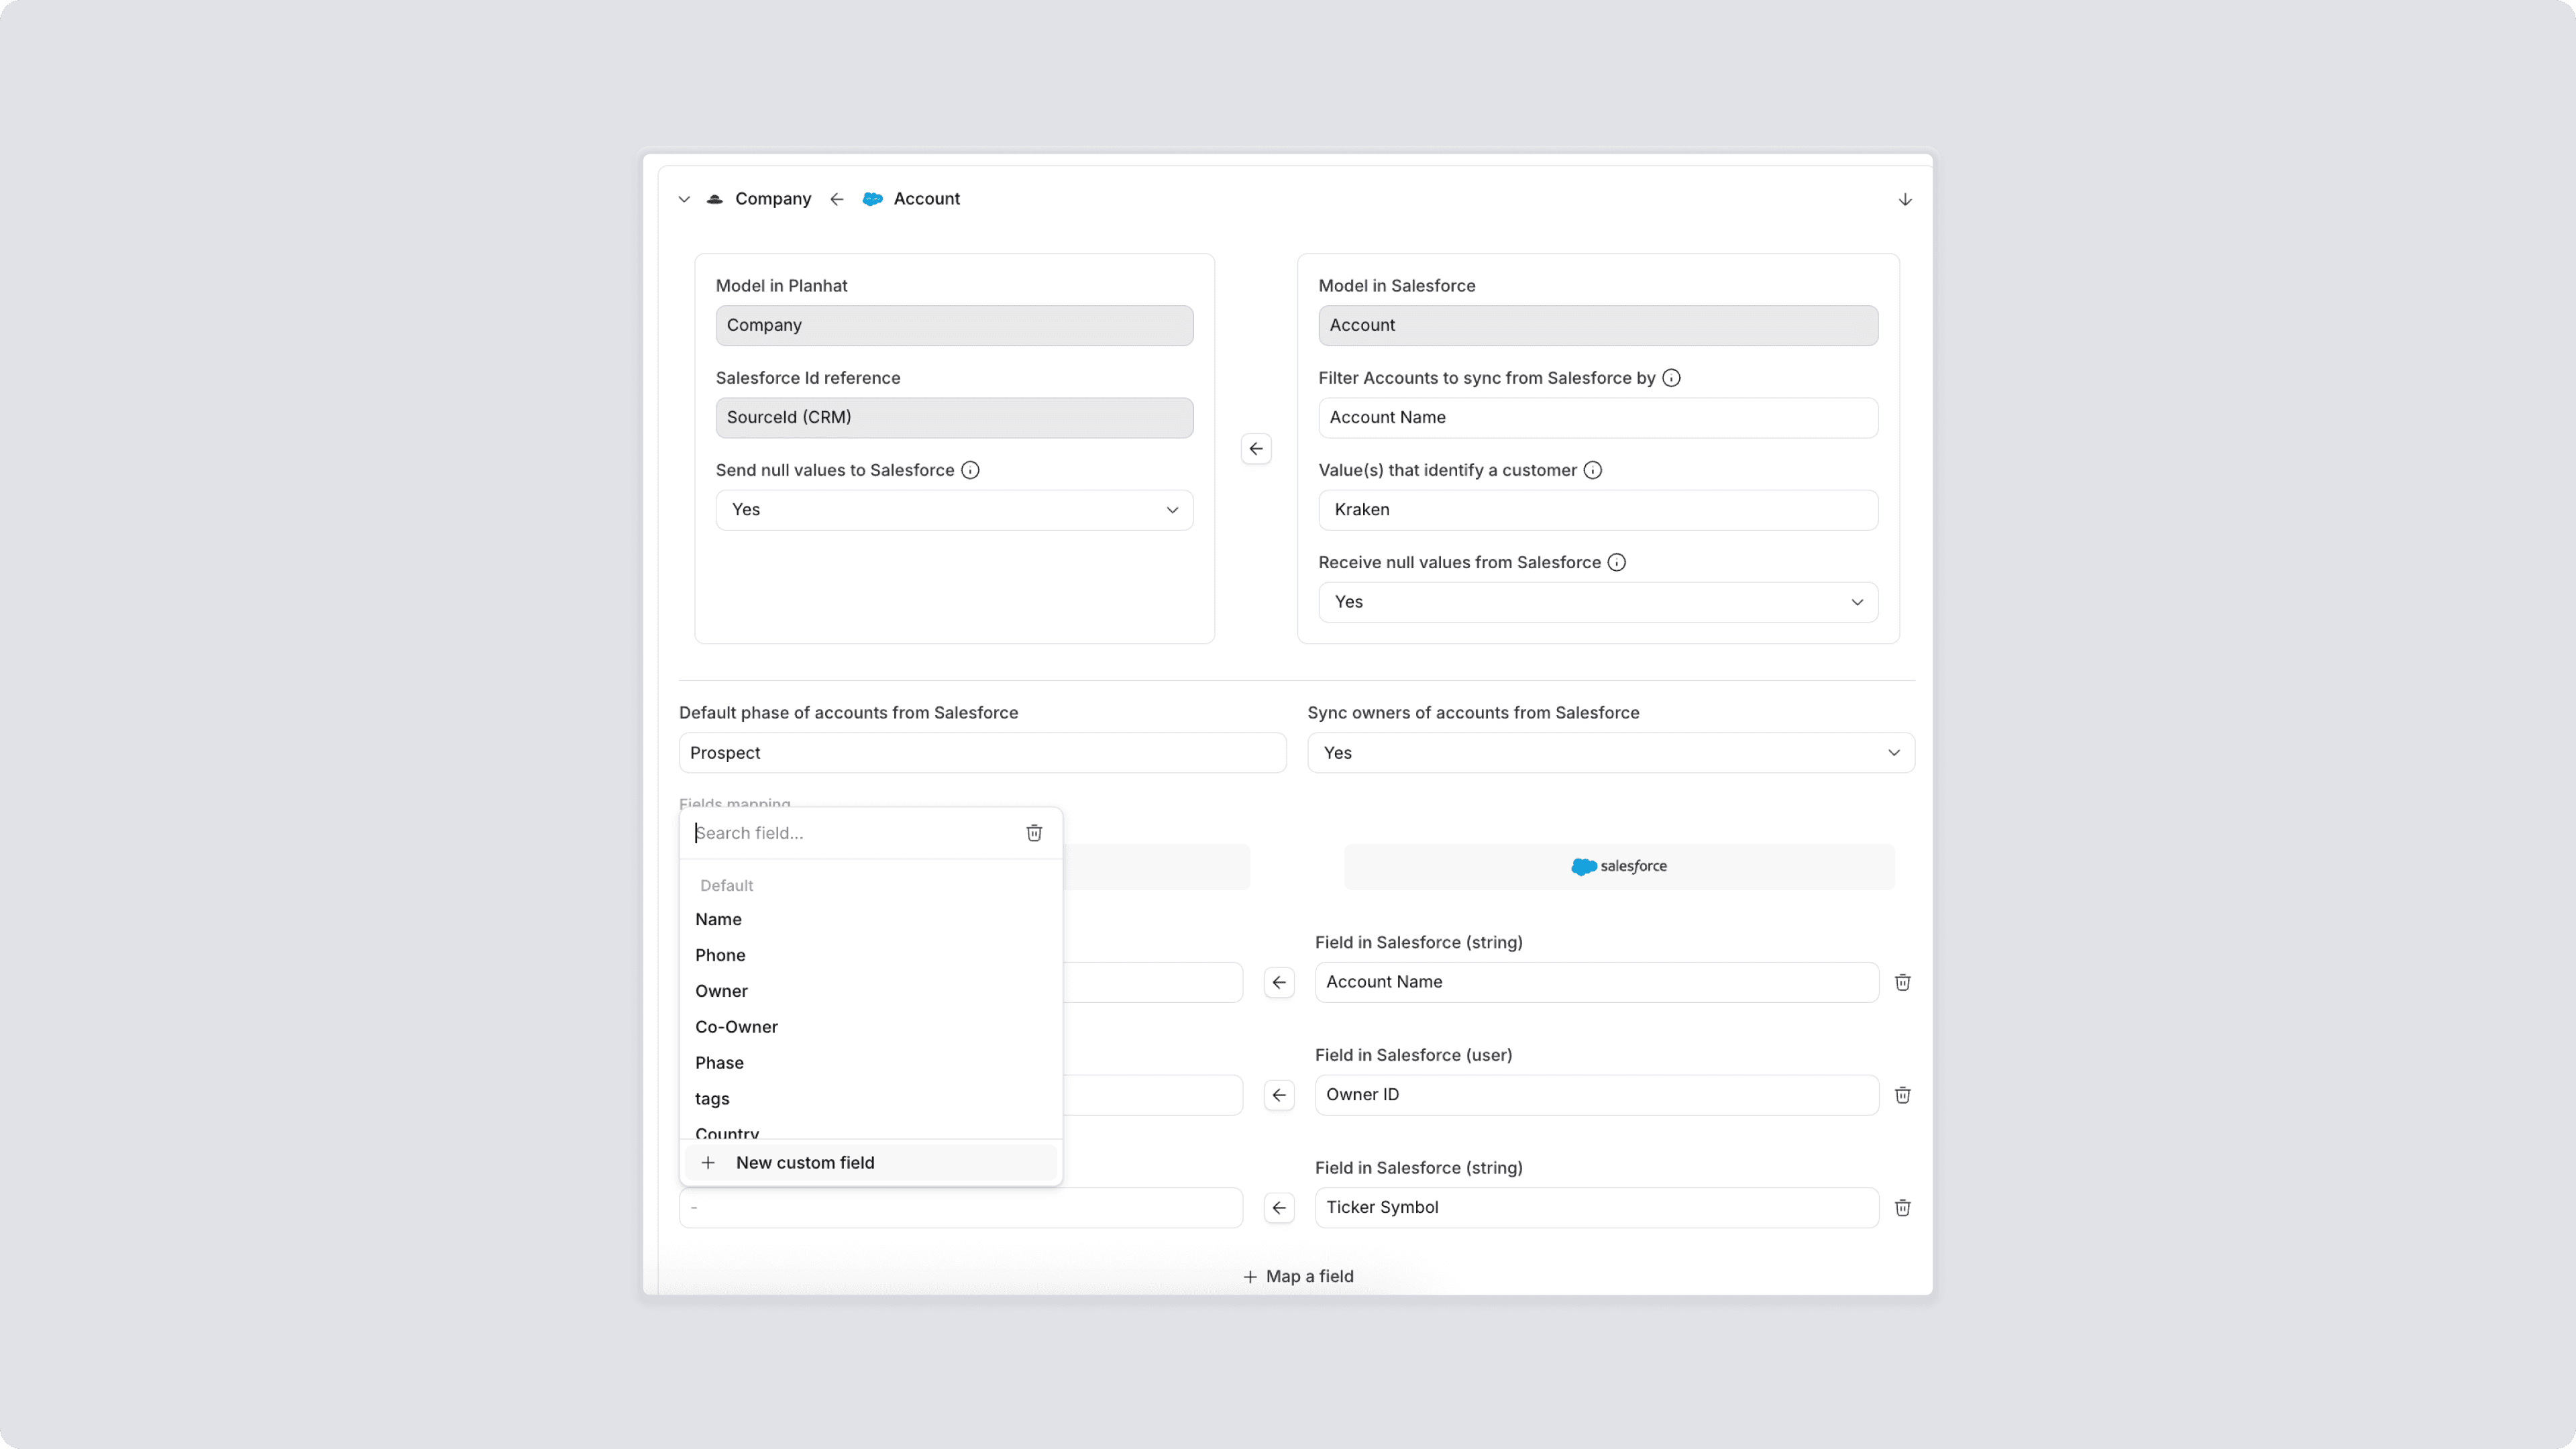Toggle direction arrow for Owner ID mapping

pos(1279,1095)
